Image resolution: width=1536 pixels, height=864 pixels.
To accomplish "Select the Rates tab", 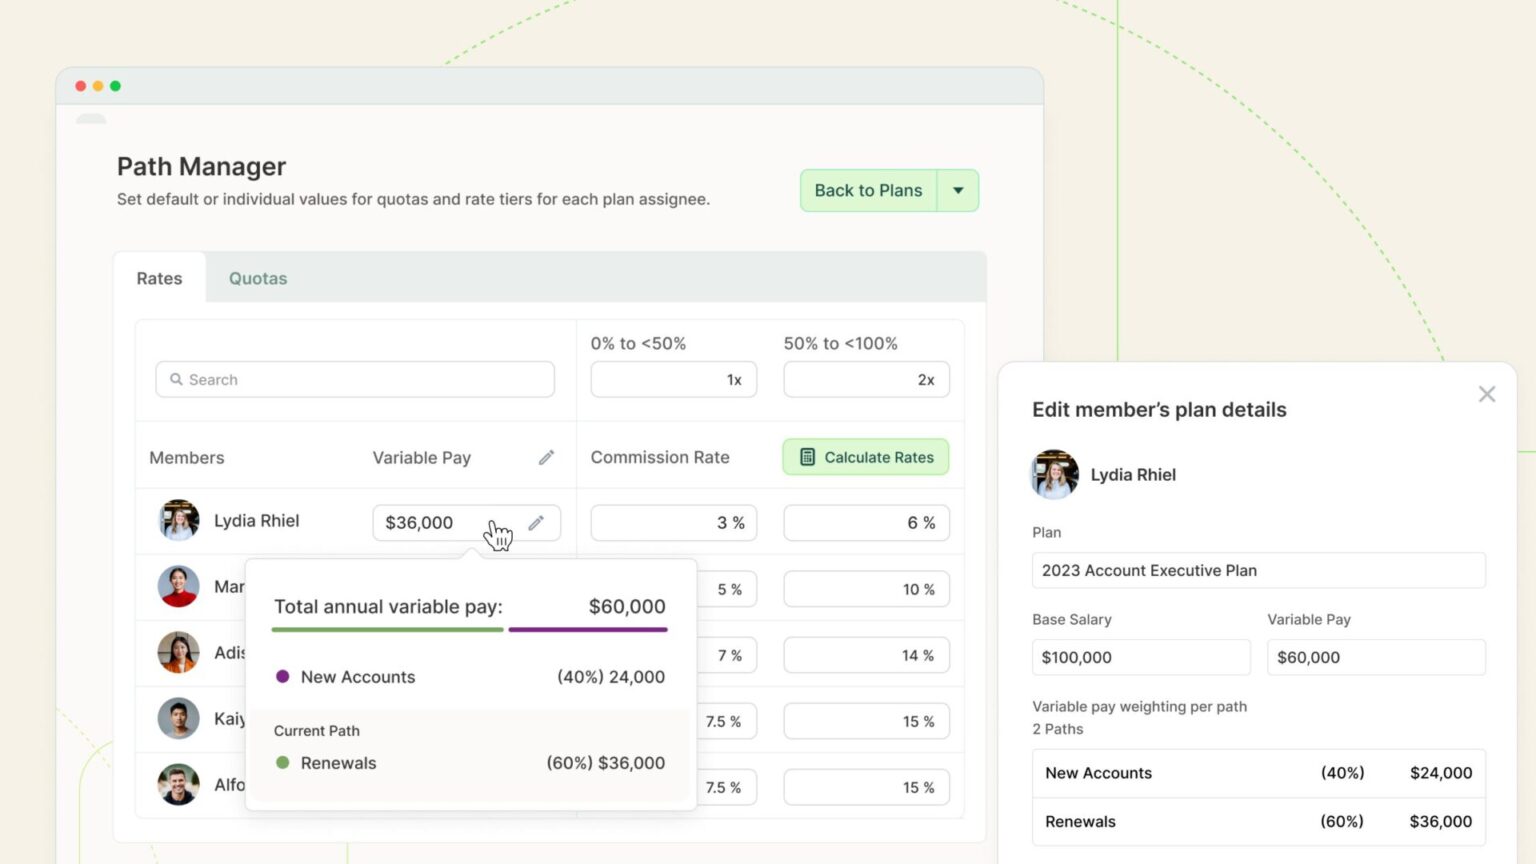I will pyautogui.click(x=159, y=278).
